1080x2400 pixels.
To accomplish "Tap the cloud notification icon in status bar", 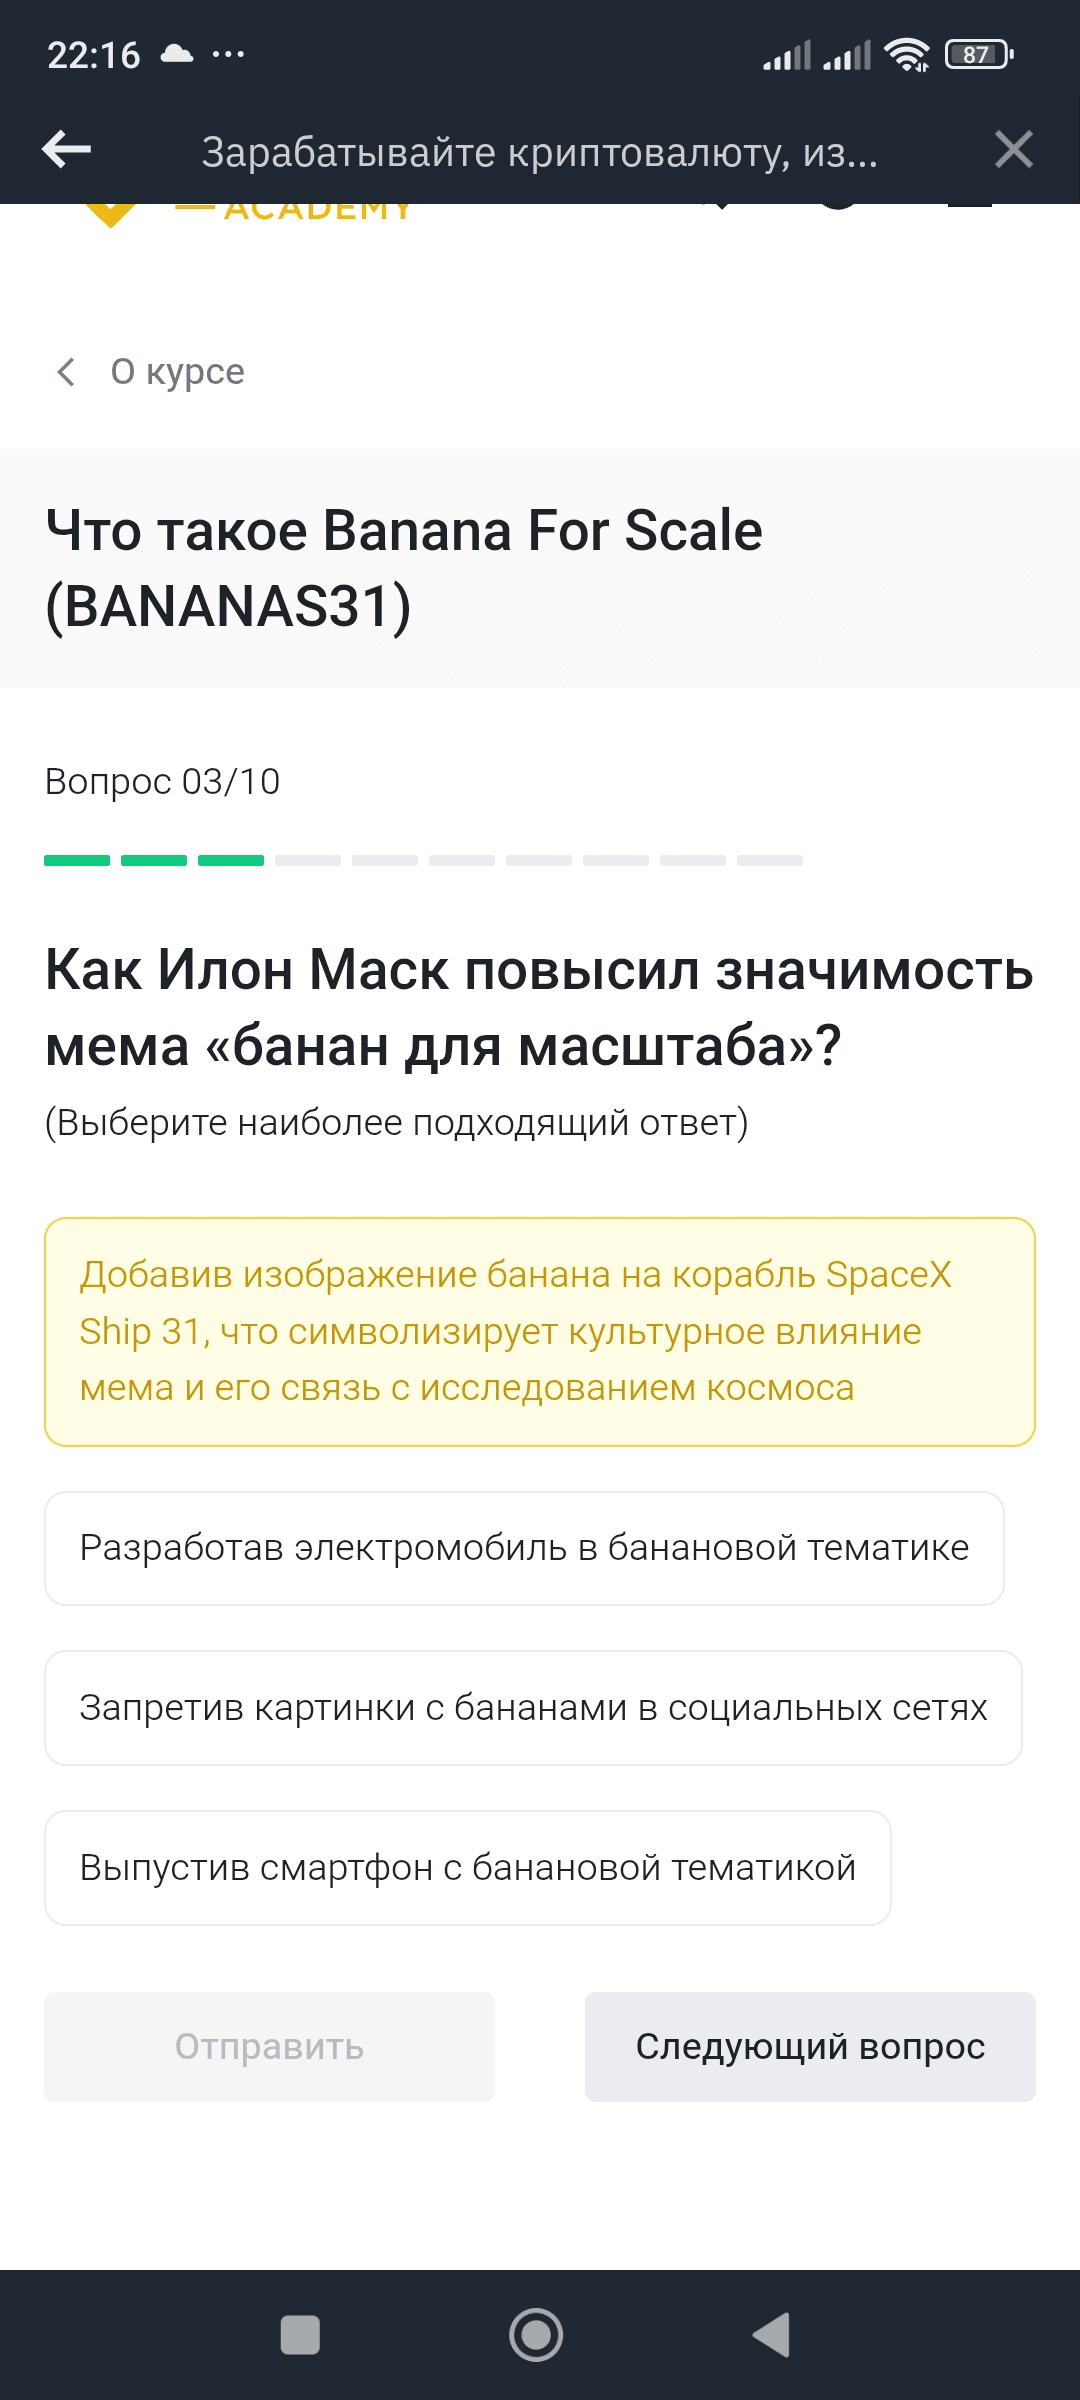I will [x=177, y=54].
